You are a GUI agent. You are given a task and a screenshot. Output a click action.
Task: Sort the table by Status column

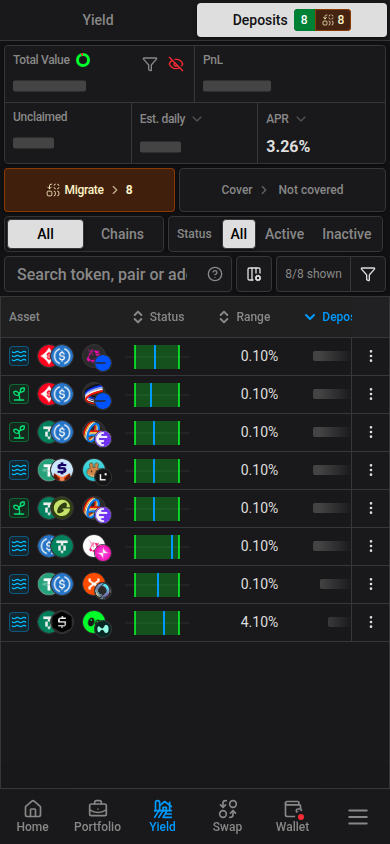tap(159, 317)
